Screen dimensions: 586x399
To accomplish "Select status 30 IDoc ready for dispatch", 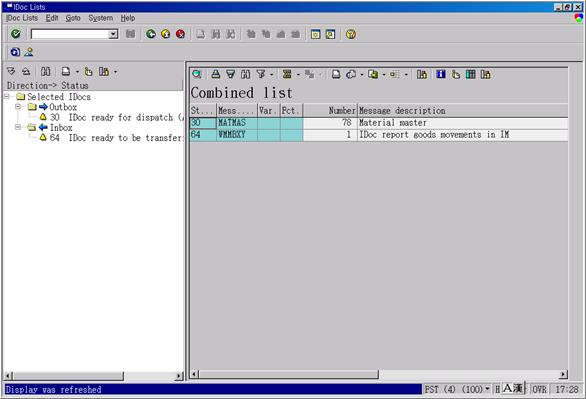I will tap(112, 117).
